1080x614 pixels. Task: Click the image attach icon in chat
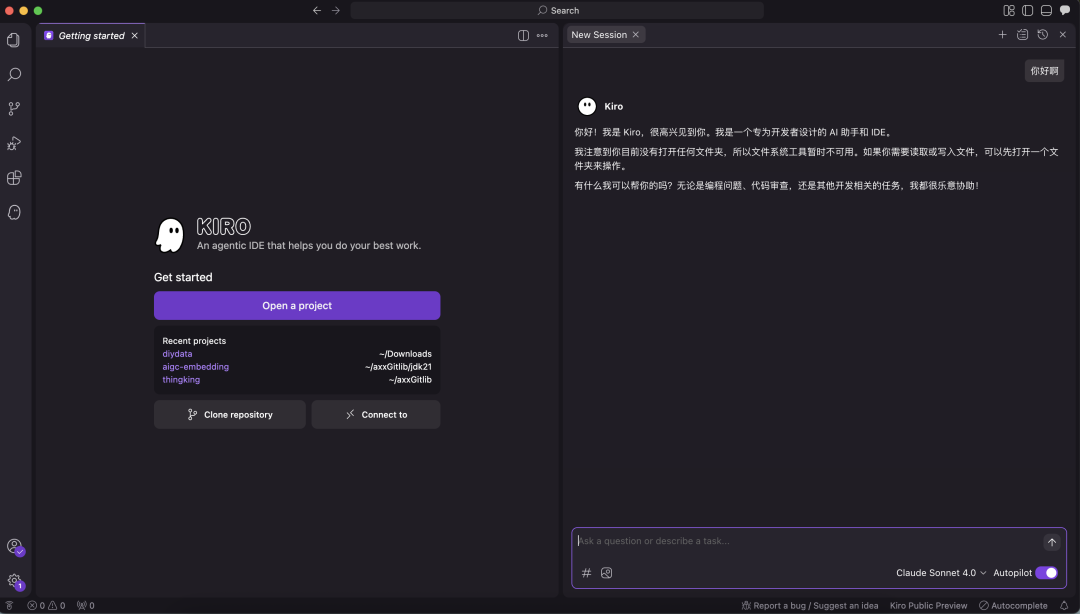[606, 573]
